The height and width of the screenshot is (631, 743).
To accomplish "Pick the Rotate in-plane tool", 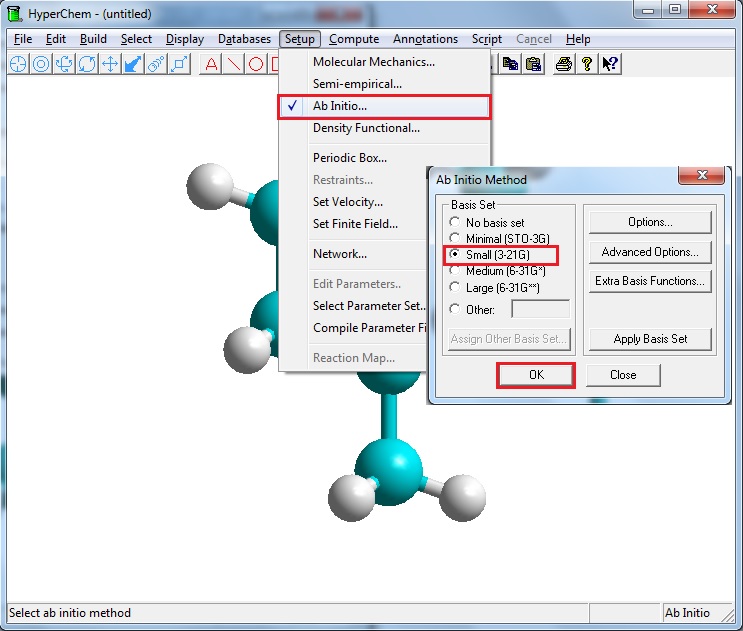I will click(x=87, y=64).
